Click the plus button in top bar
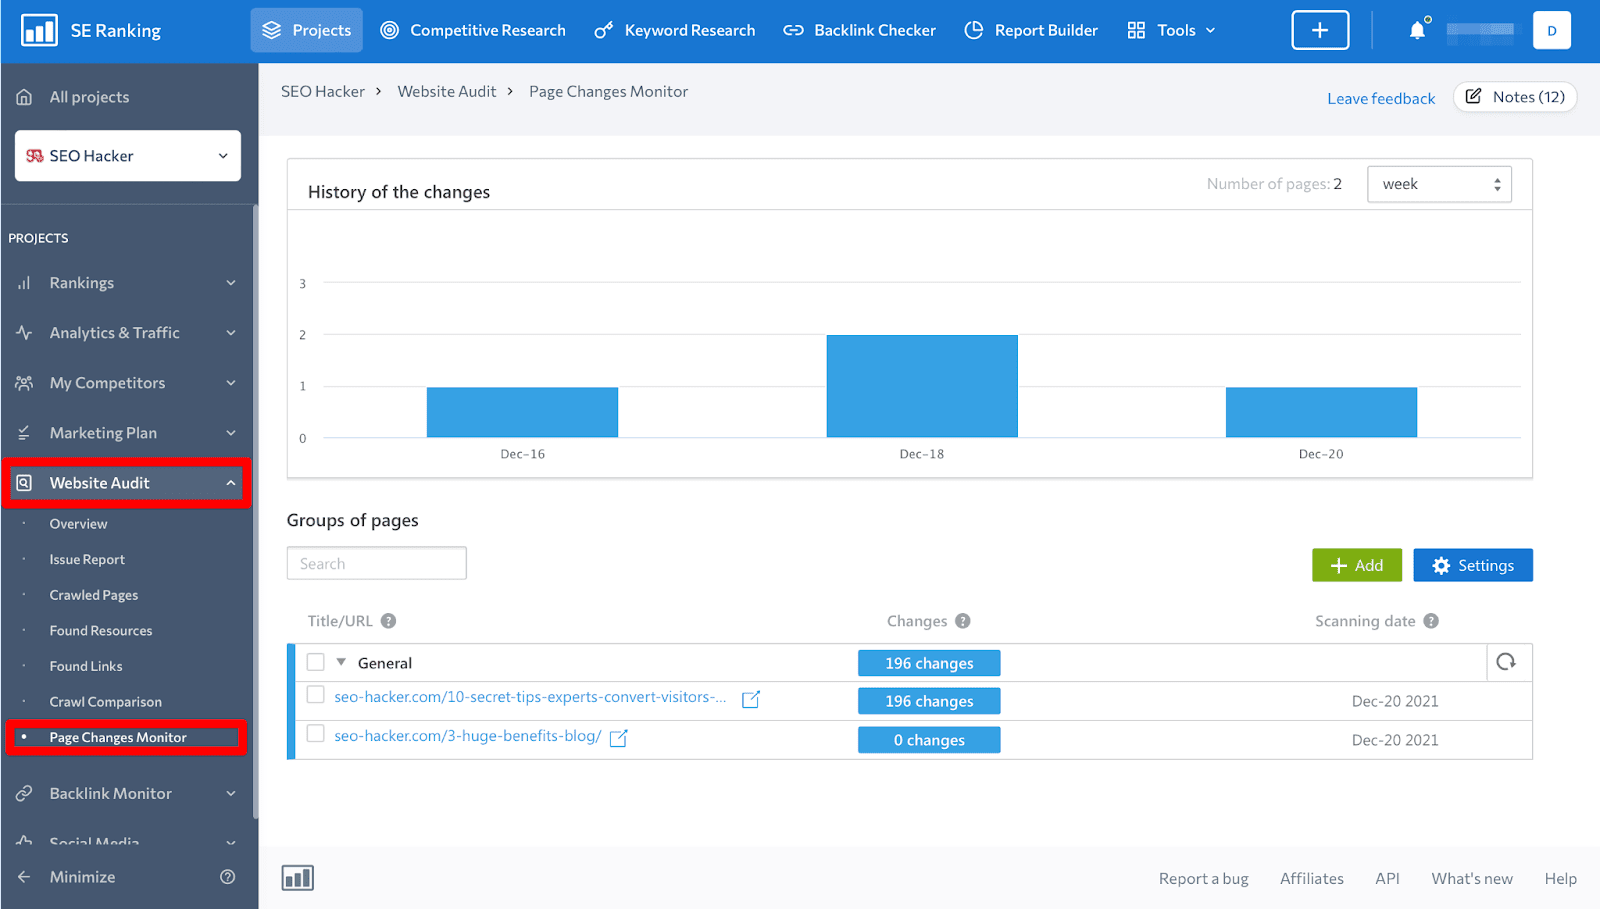1600x909 pixels. tap(1320, 30)
